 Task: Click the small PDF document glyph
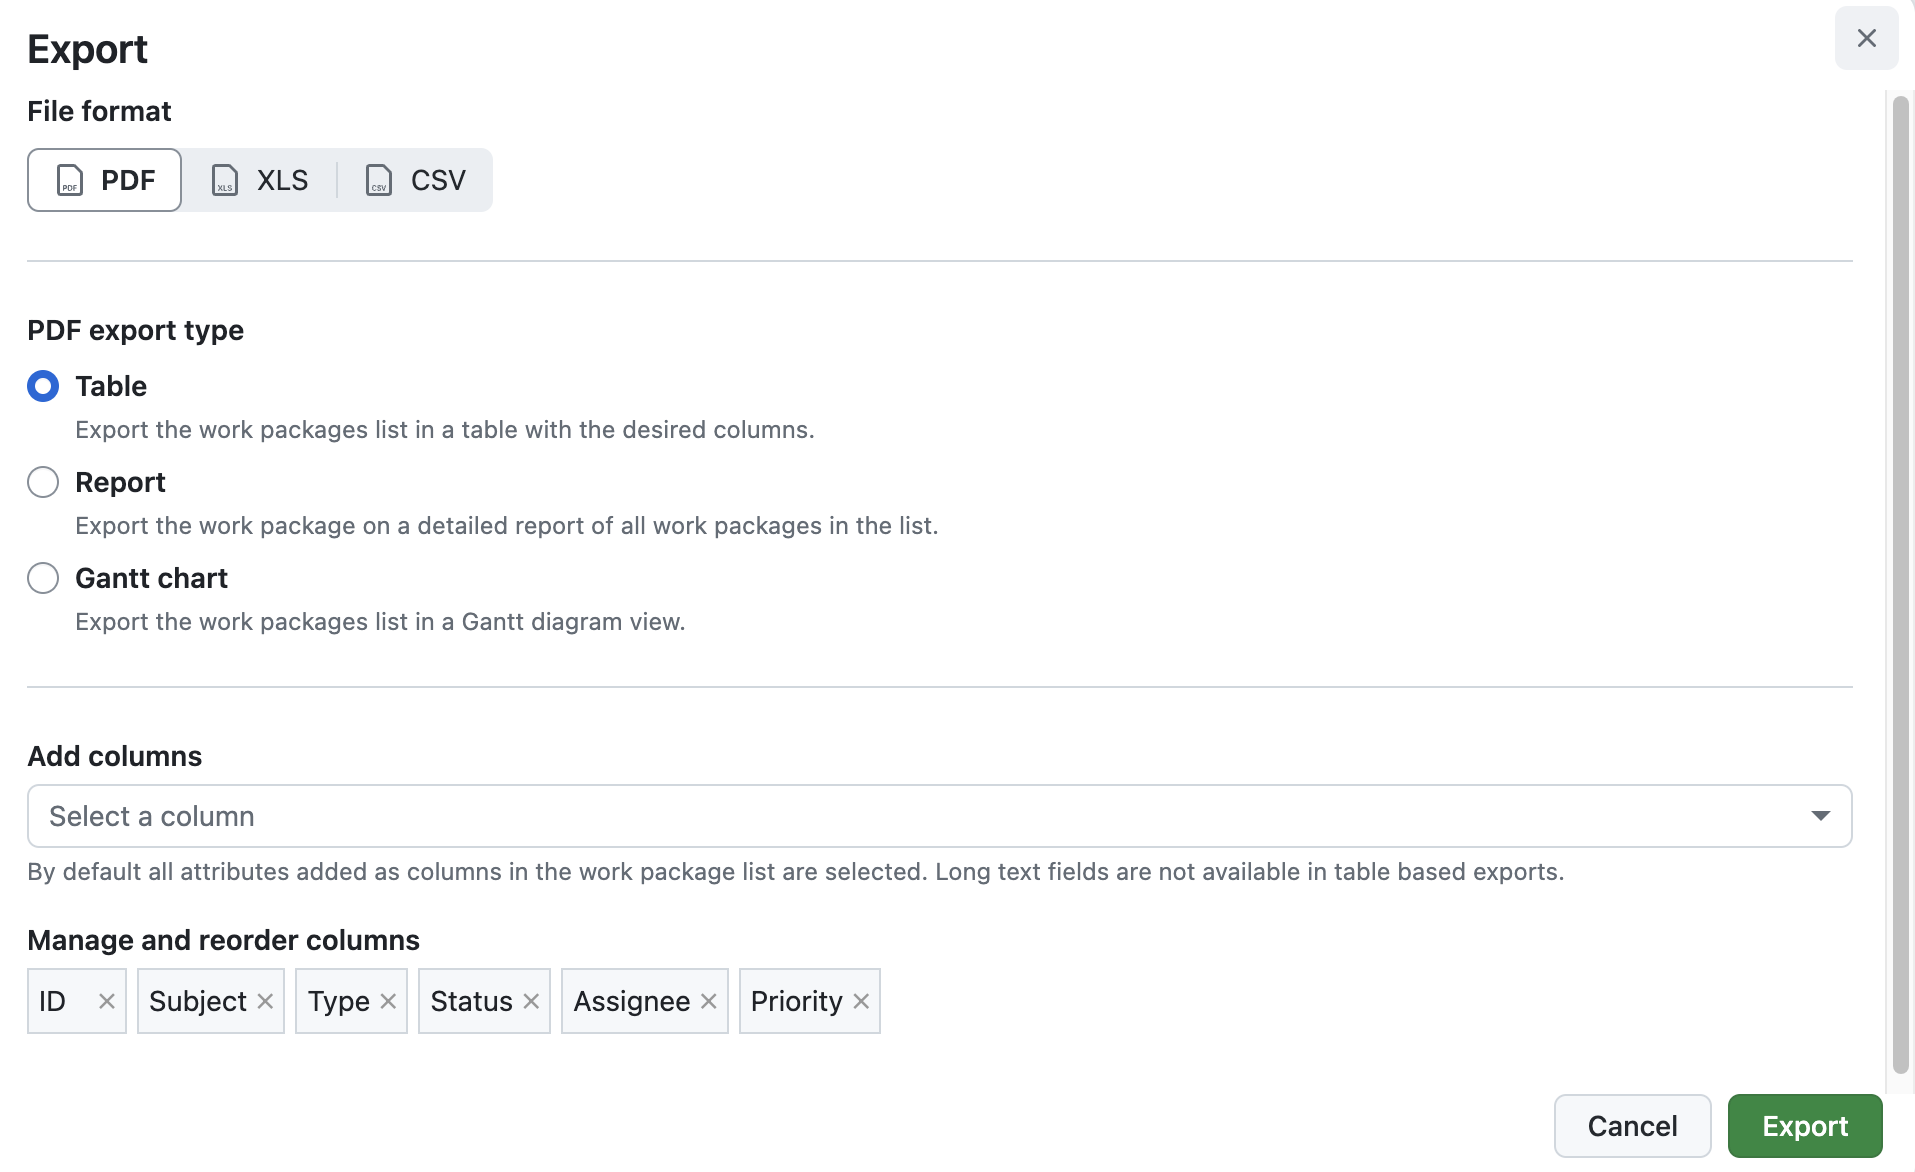click(69, 180)
